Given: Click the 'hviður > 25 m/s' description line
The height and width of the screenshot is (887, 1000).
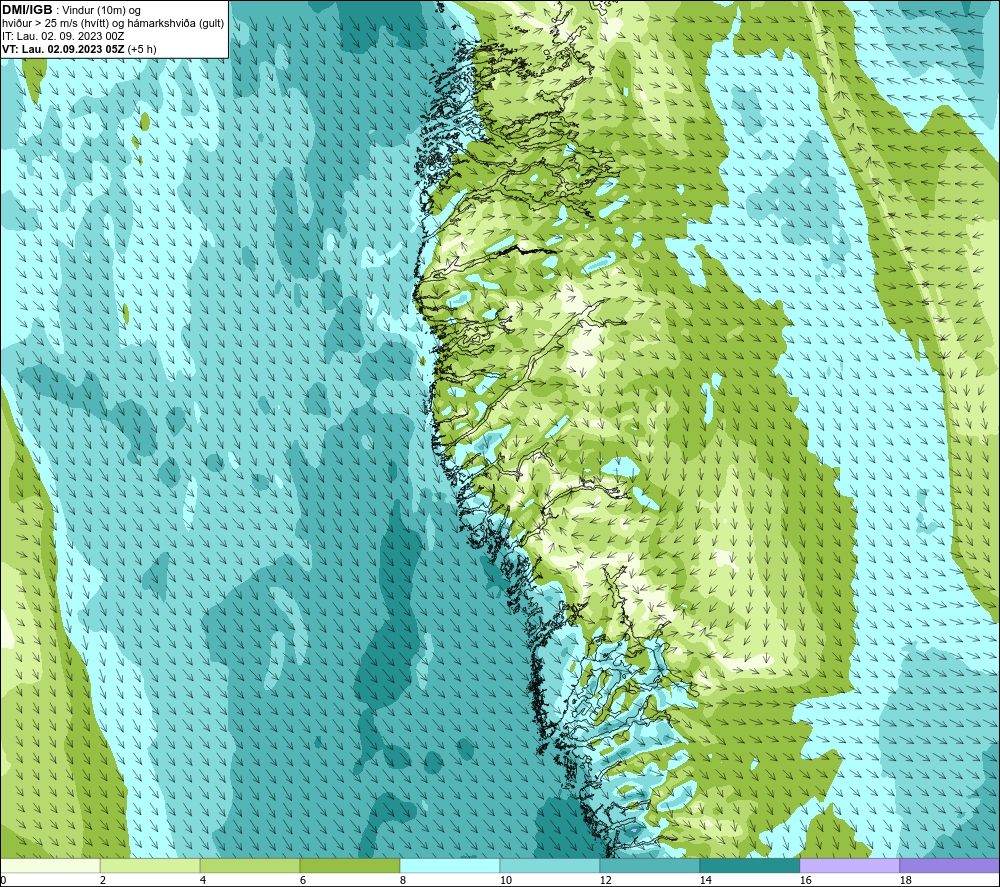Looking at the screenshot, I should 113,23.
